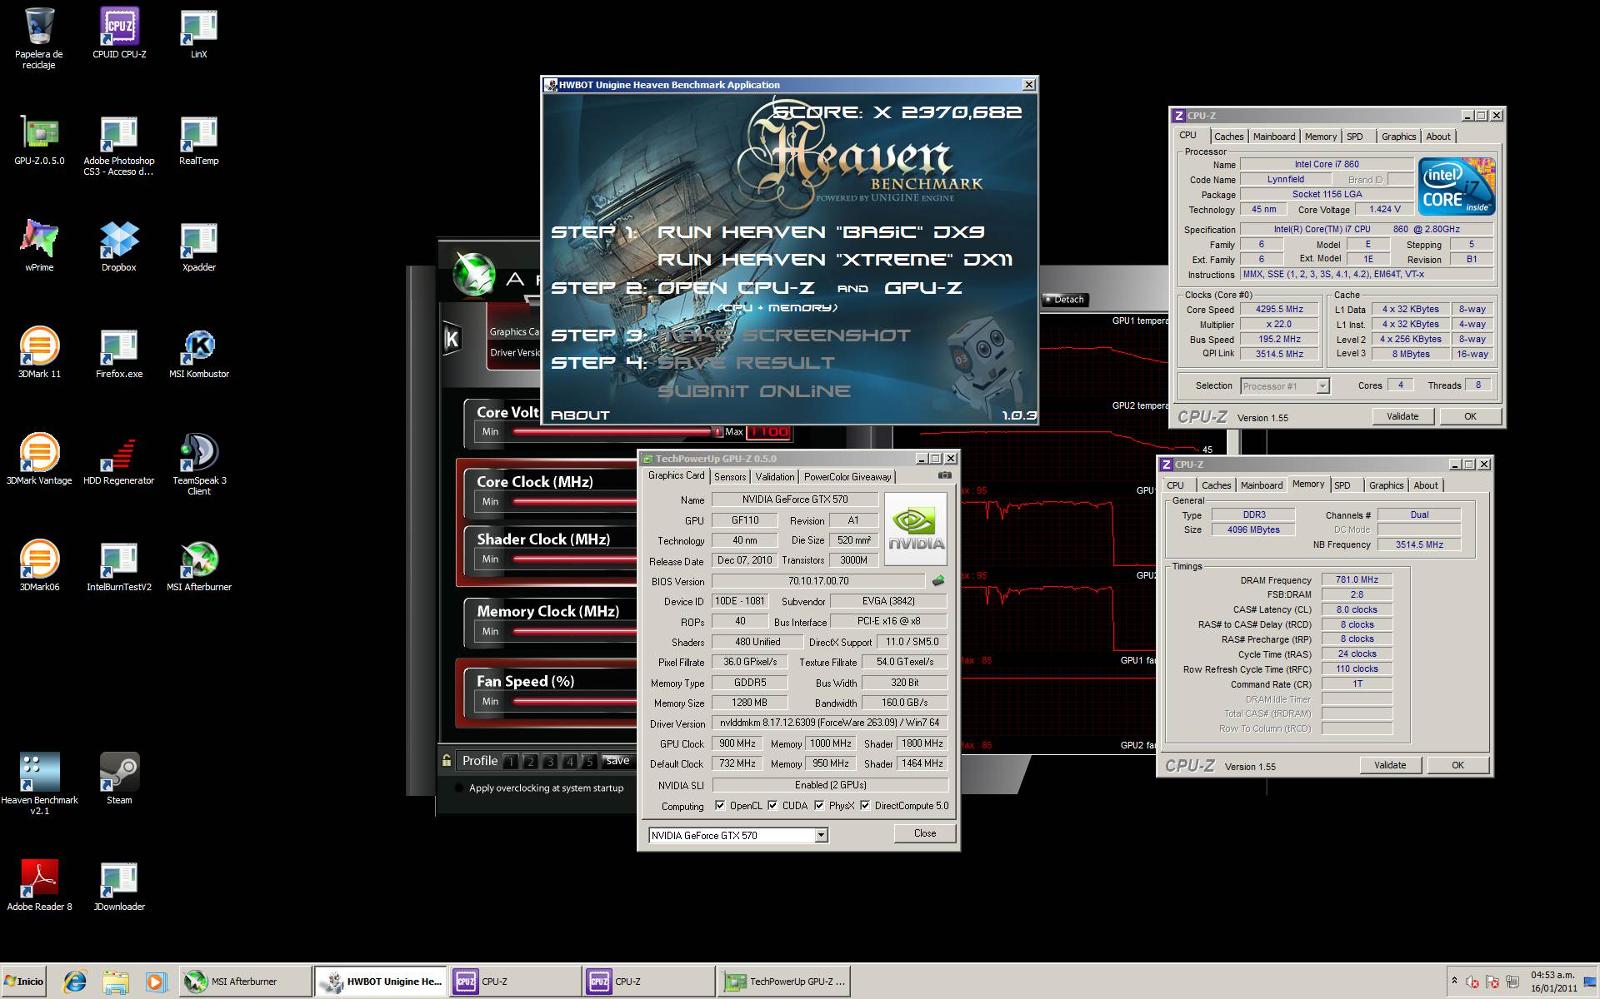Toggle the OpenCL checkbox in GPU-Z
The height and width of the screenshot is (999, 1600).
click(x=720, y=806)
